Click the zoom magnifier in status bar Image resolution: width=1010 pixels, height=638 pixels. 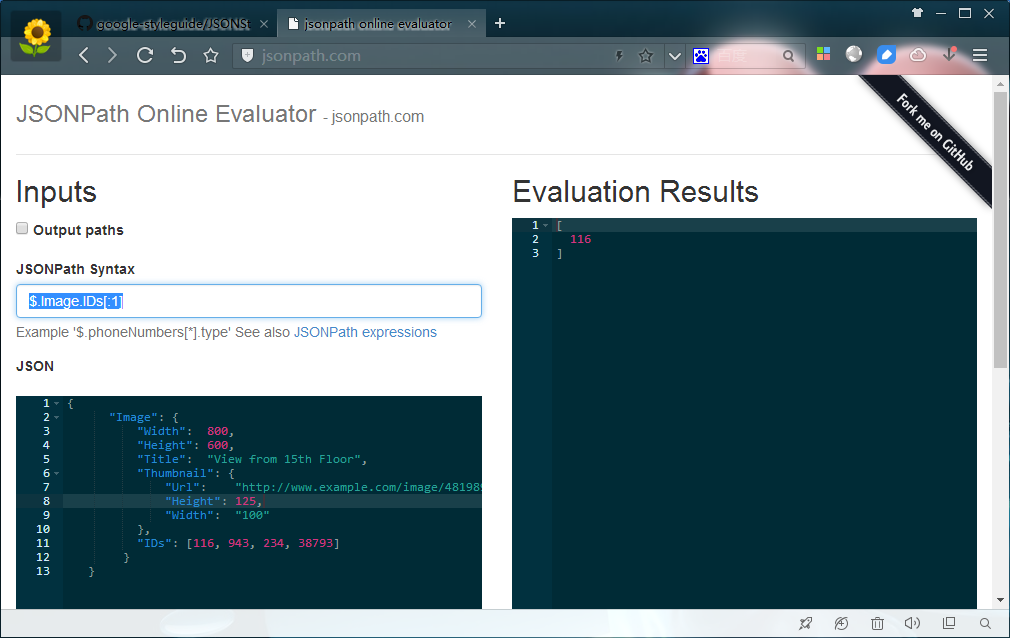985,623
